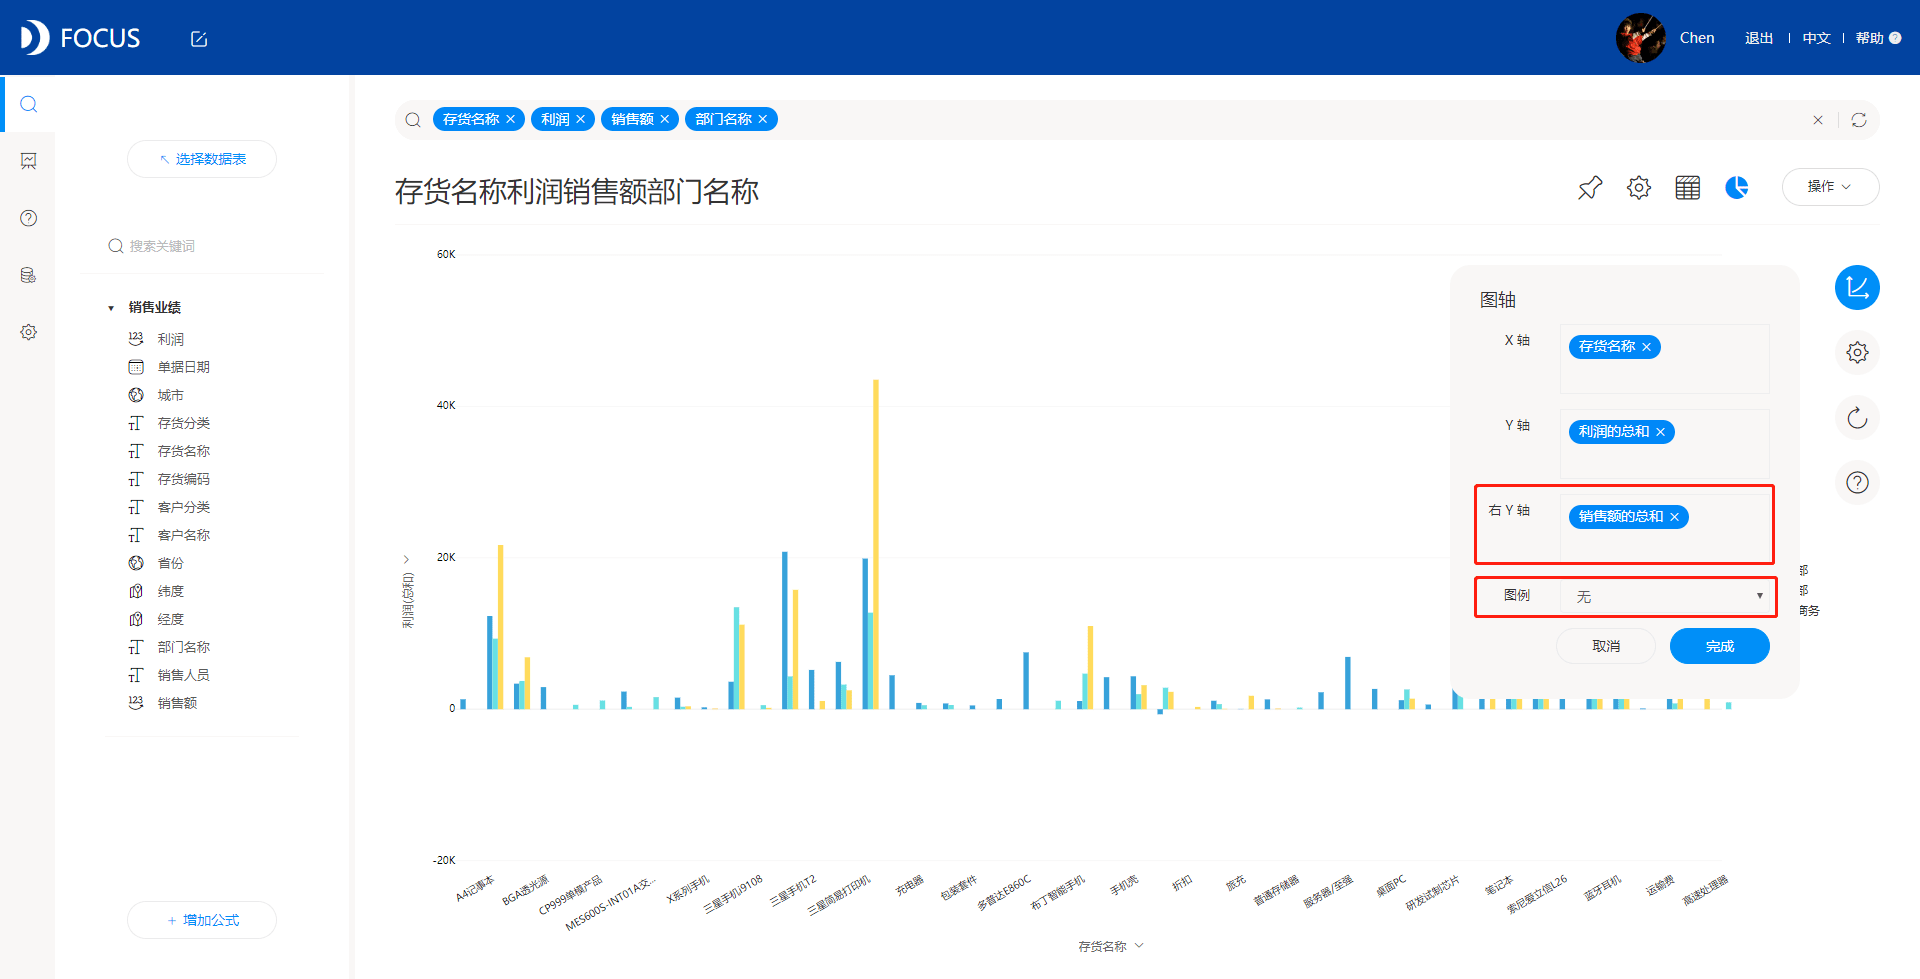Select the 经度 column
This screenshot has width=1920, height=979.
(x=170, y=619)
